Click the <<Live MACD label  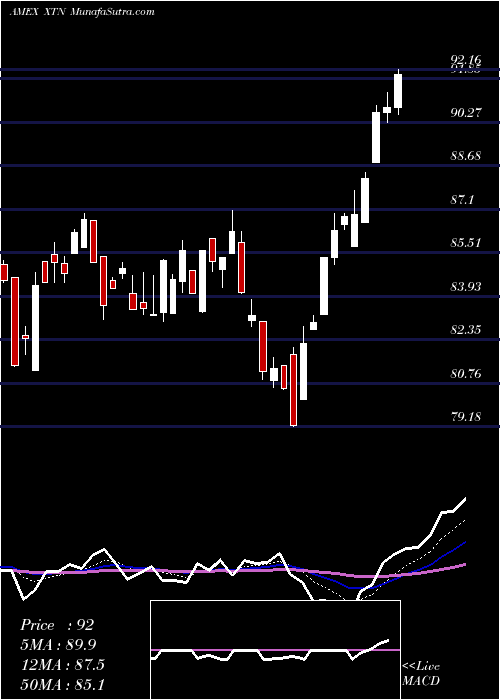421,674
